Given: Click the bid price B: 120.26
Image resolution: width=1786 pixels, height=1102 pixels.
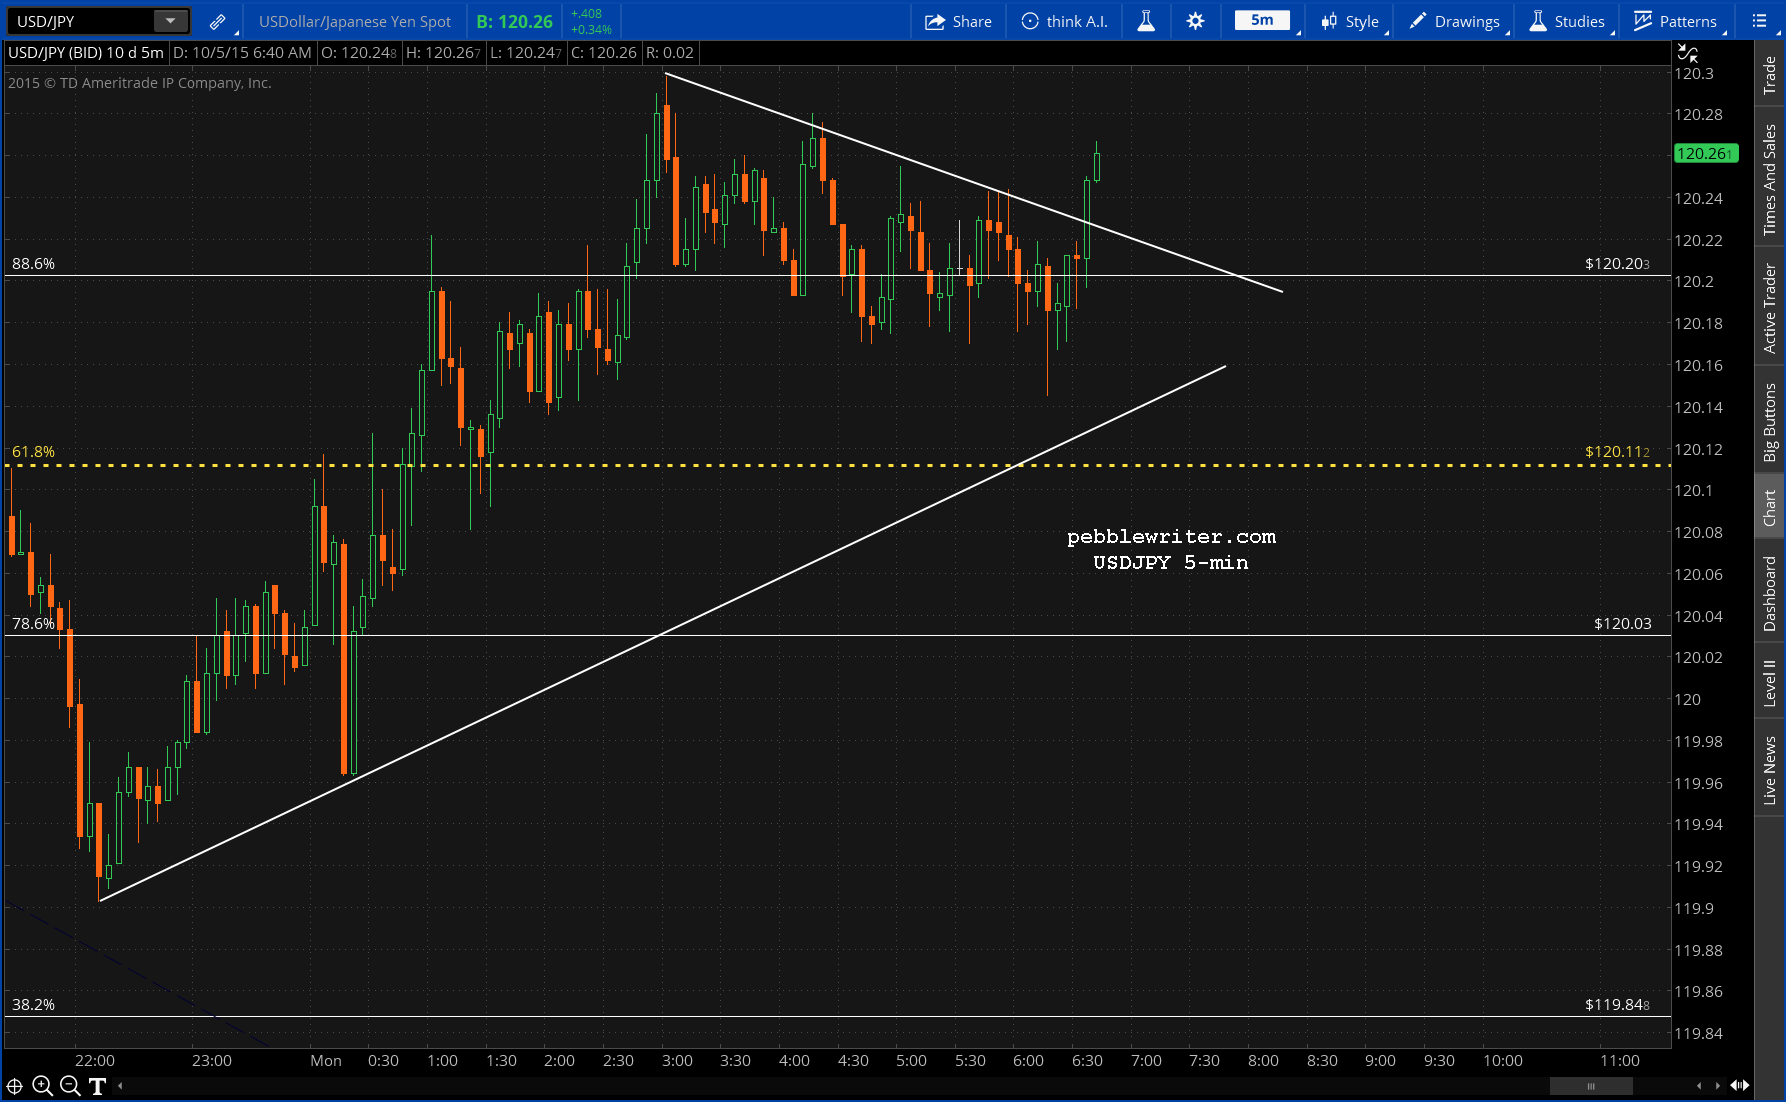Looking at the screenshot, I should tap(515, 21).
